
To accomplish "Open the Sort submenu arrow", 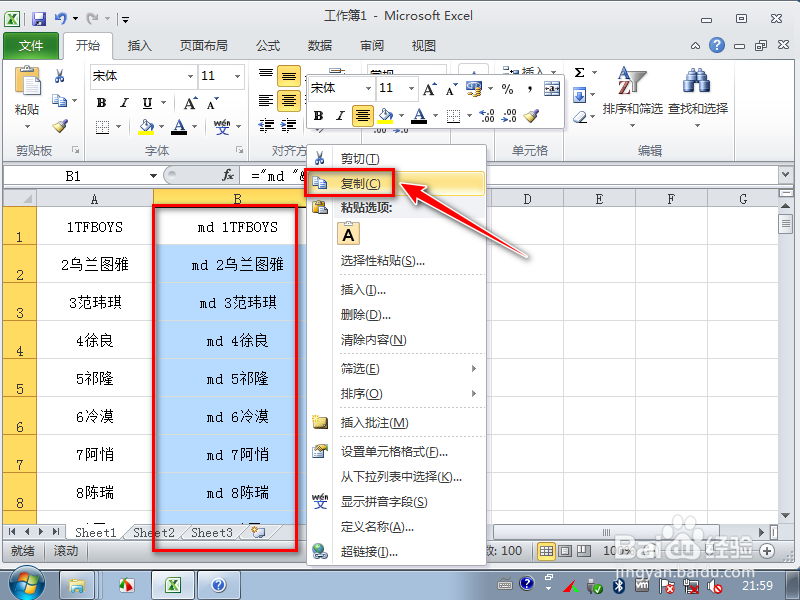I will 474,393.
